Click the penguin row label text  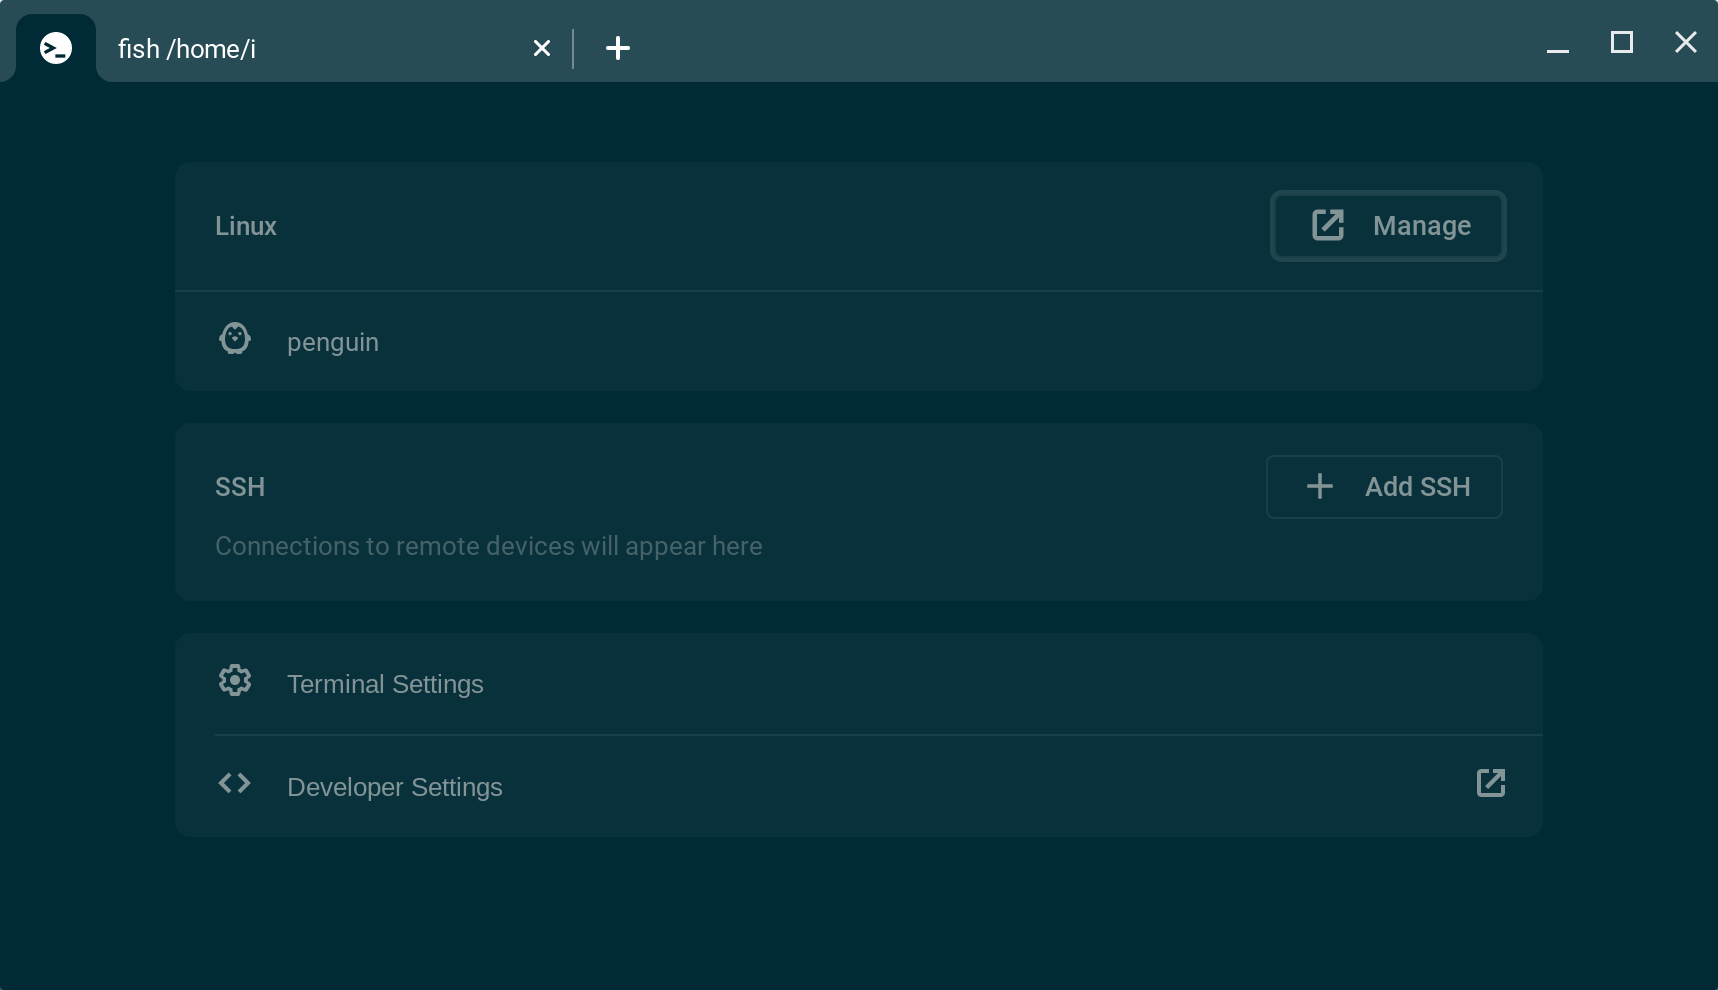[x=333, y=341]
